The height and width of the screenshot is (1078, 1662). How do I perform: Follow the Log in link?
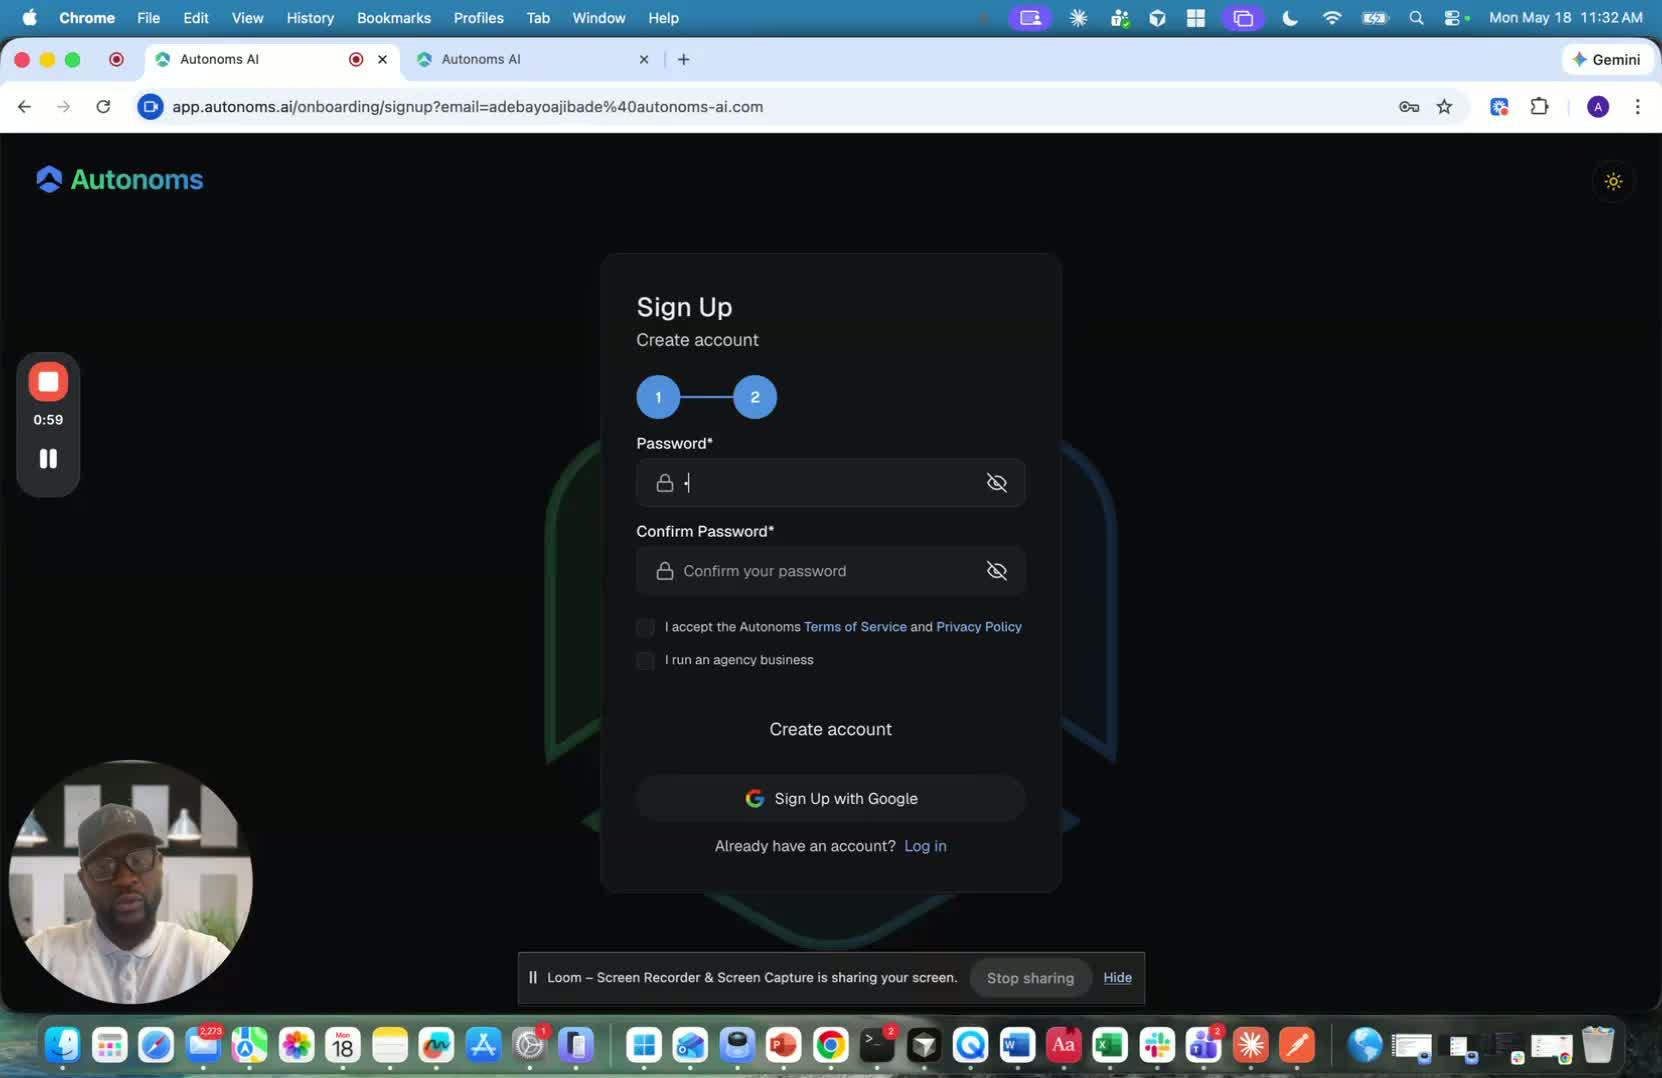[925, 846]
